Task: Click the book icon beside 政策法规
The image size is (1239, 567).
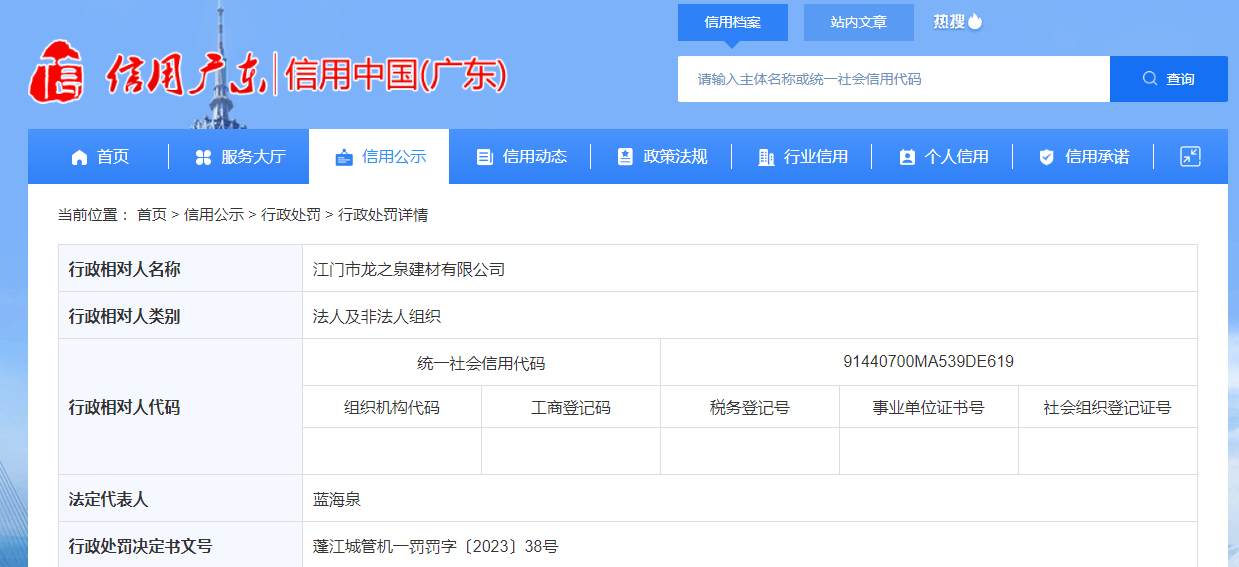Action: click(x=625, y=157)
